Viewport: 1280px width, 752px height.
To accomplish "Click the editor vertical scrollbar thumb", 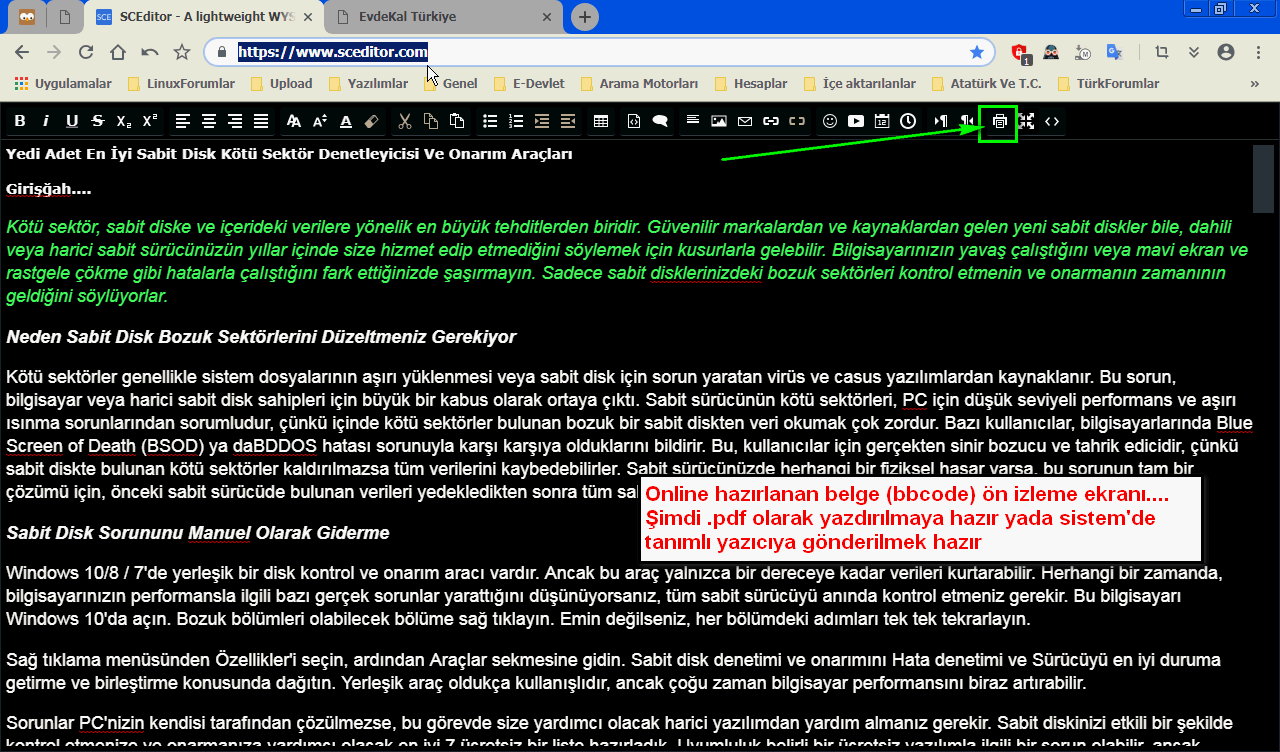I will click(1264, 177).
